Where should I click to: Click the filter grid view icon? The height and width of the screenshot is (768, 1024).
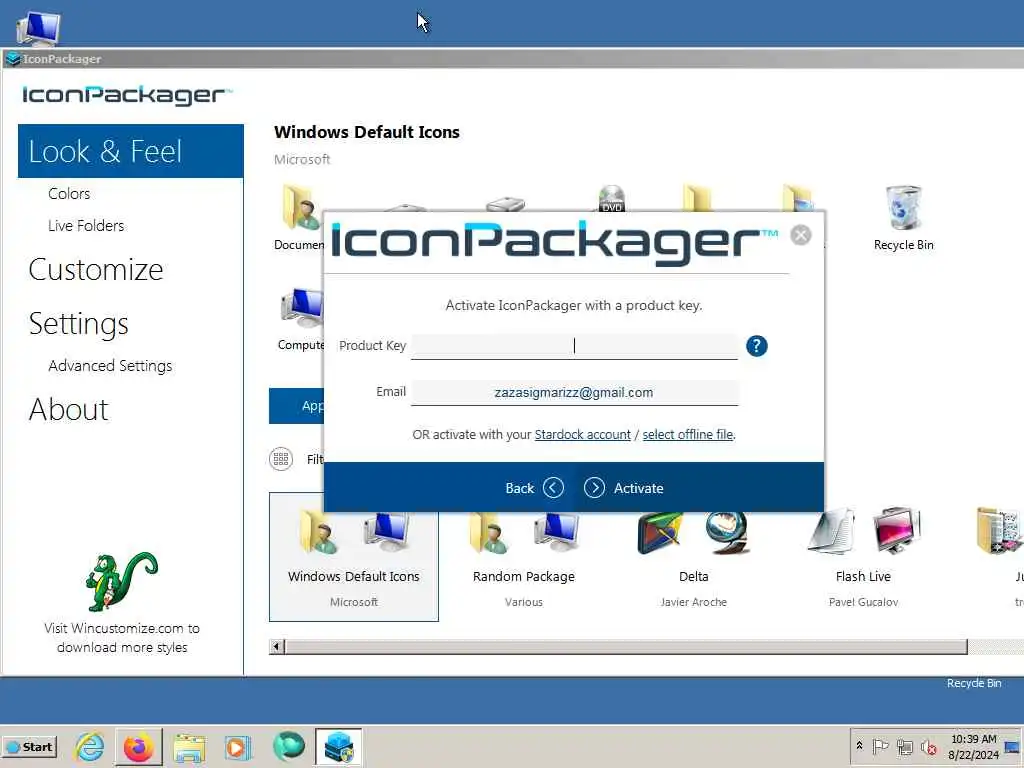point(281,459)
